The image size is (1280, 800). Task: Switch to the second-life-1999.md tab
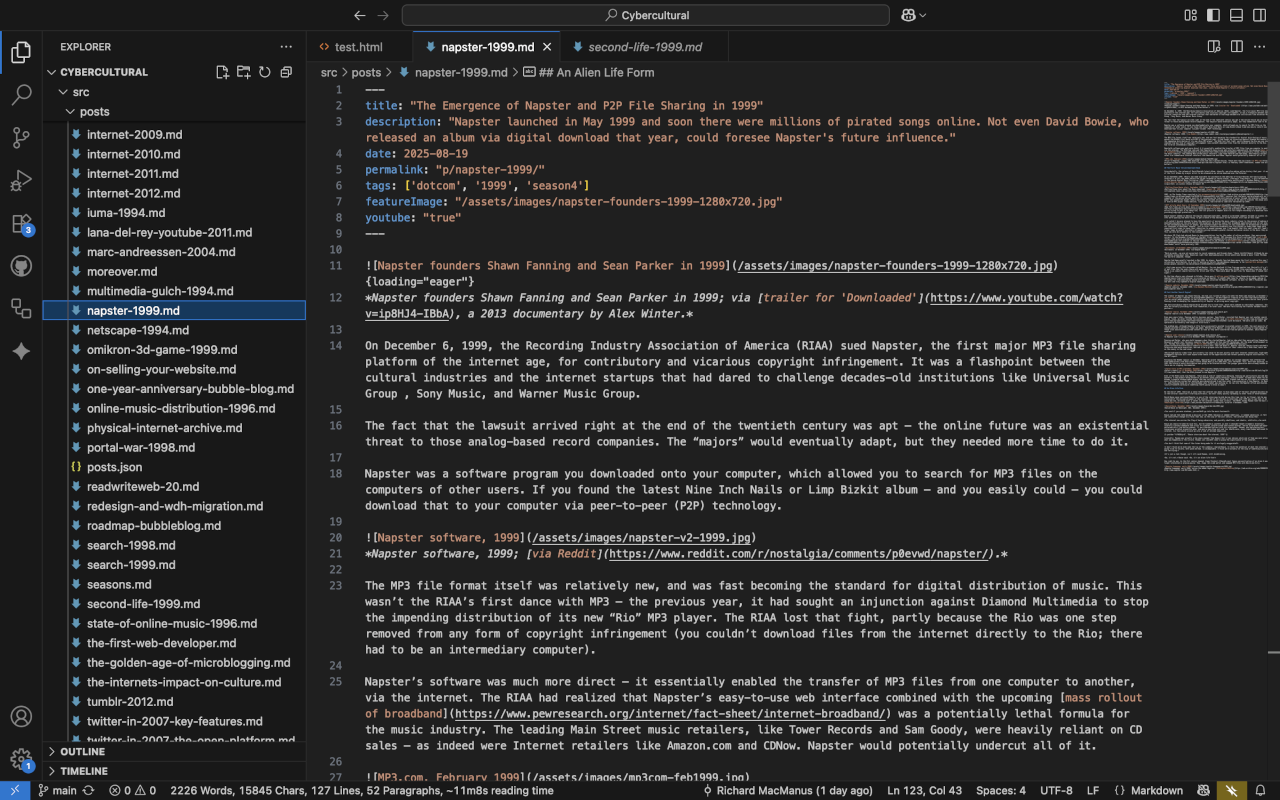click(x=644, y=47)
